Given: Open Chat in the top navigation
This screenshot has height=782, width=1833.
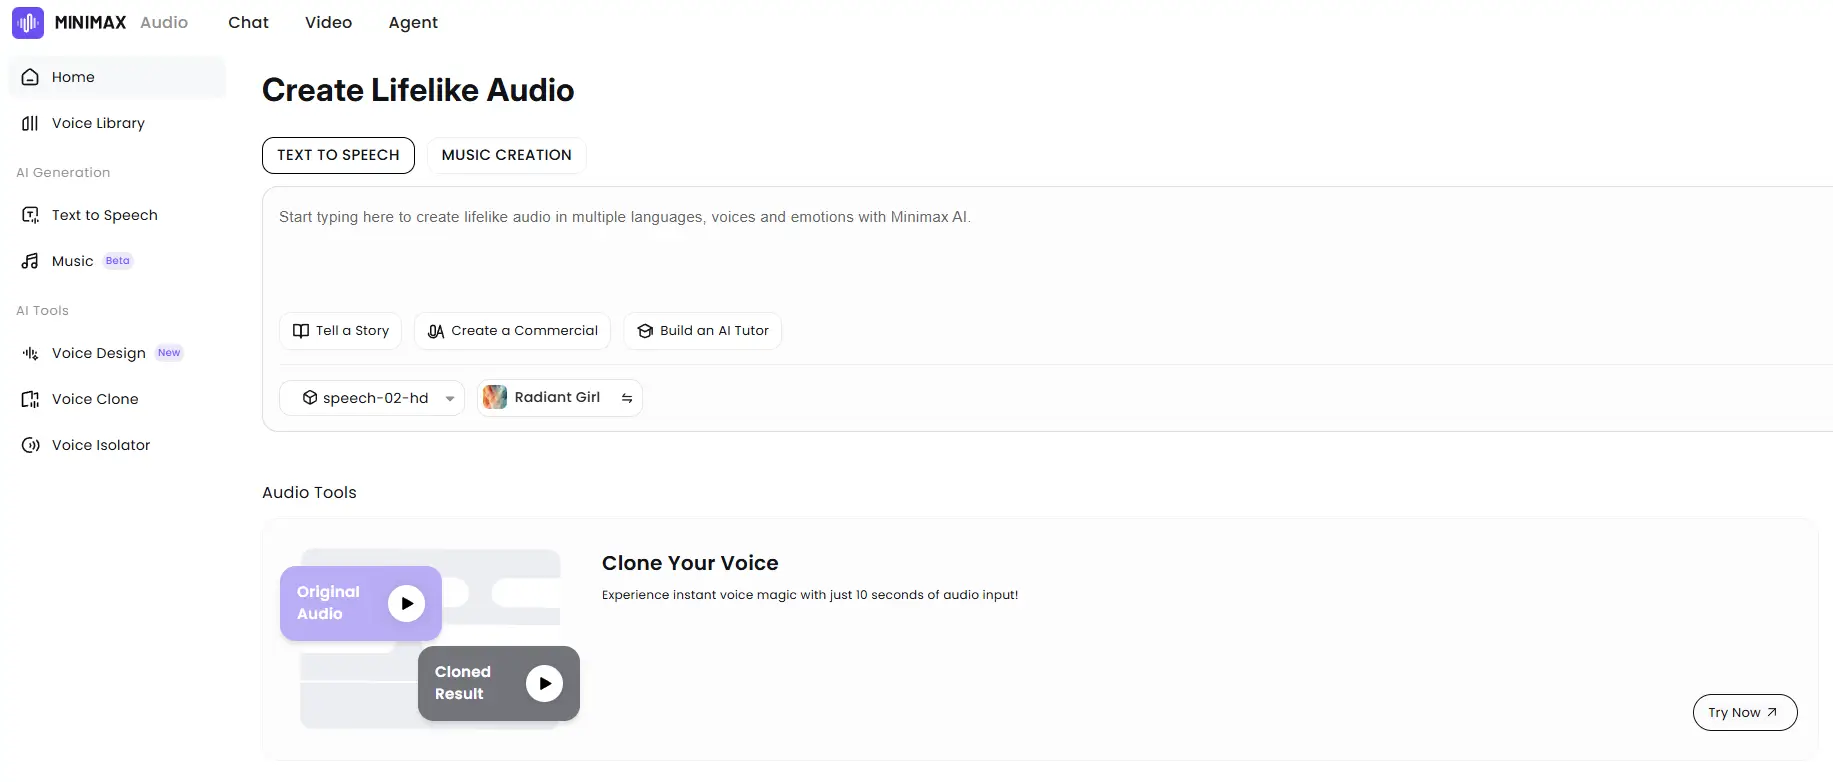Looking at the screenshot, I should click(x=248, y=22).
